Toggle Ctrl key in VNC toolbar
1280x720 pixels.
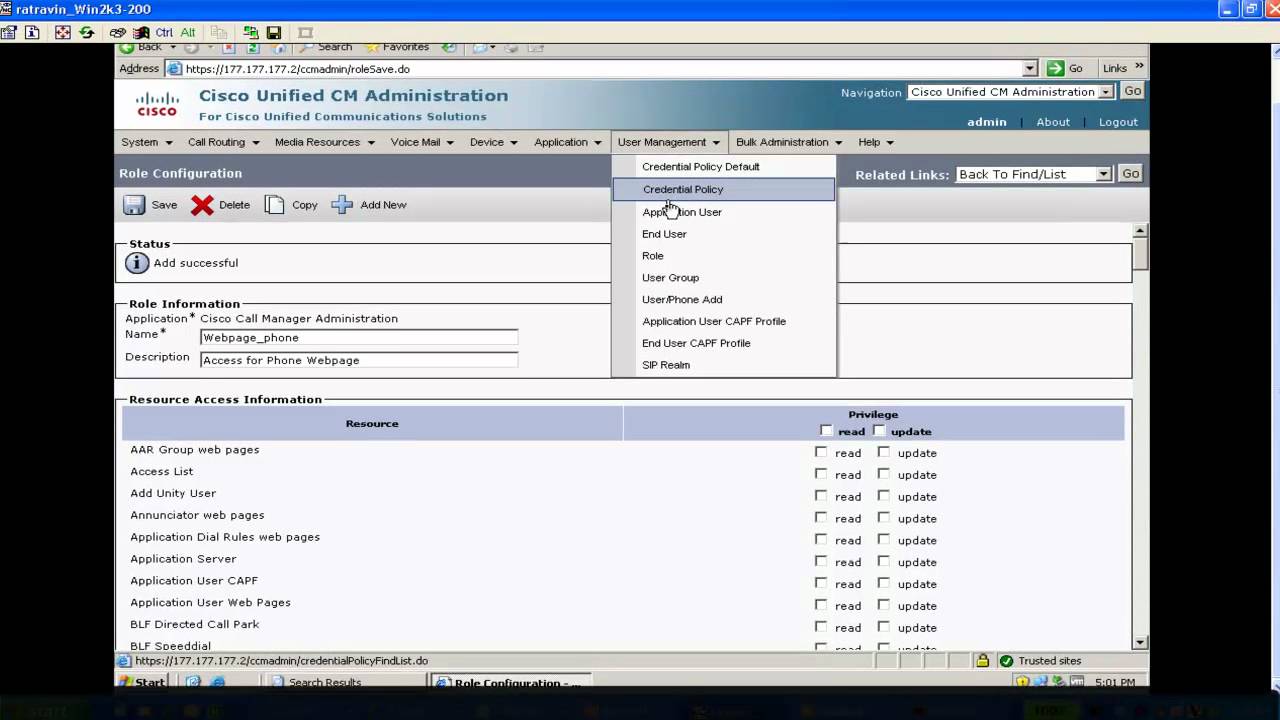(164, 32)
